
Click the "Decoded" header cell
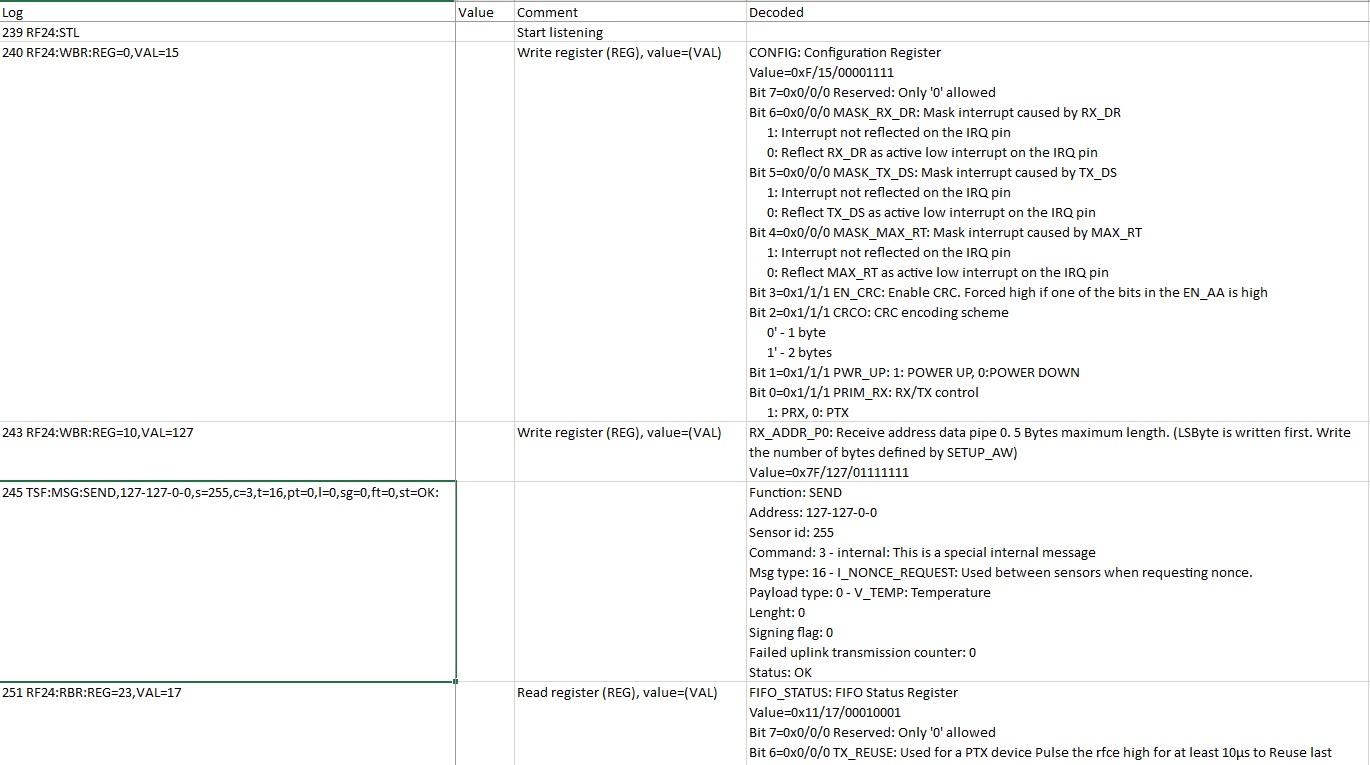(x=1056, y=13)
